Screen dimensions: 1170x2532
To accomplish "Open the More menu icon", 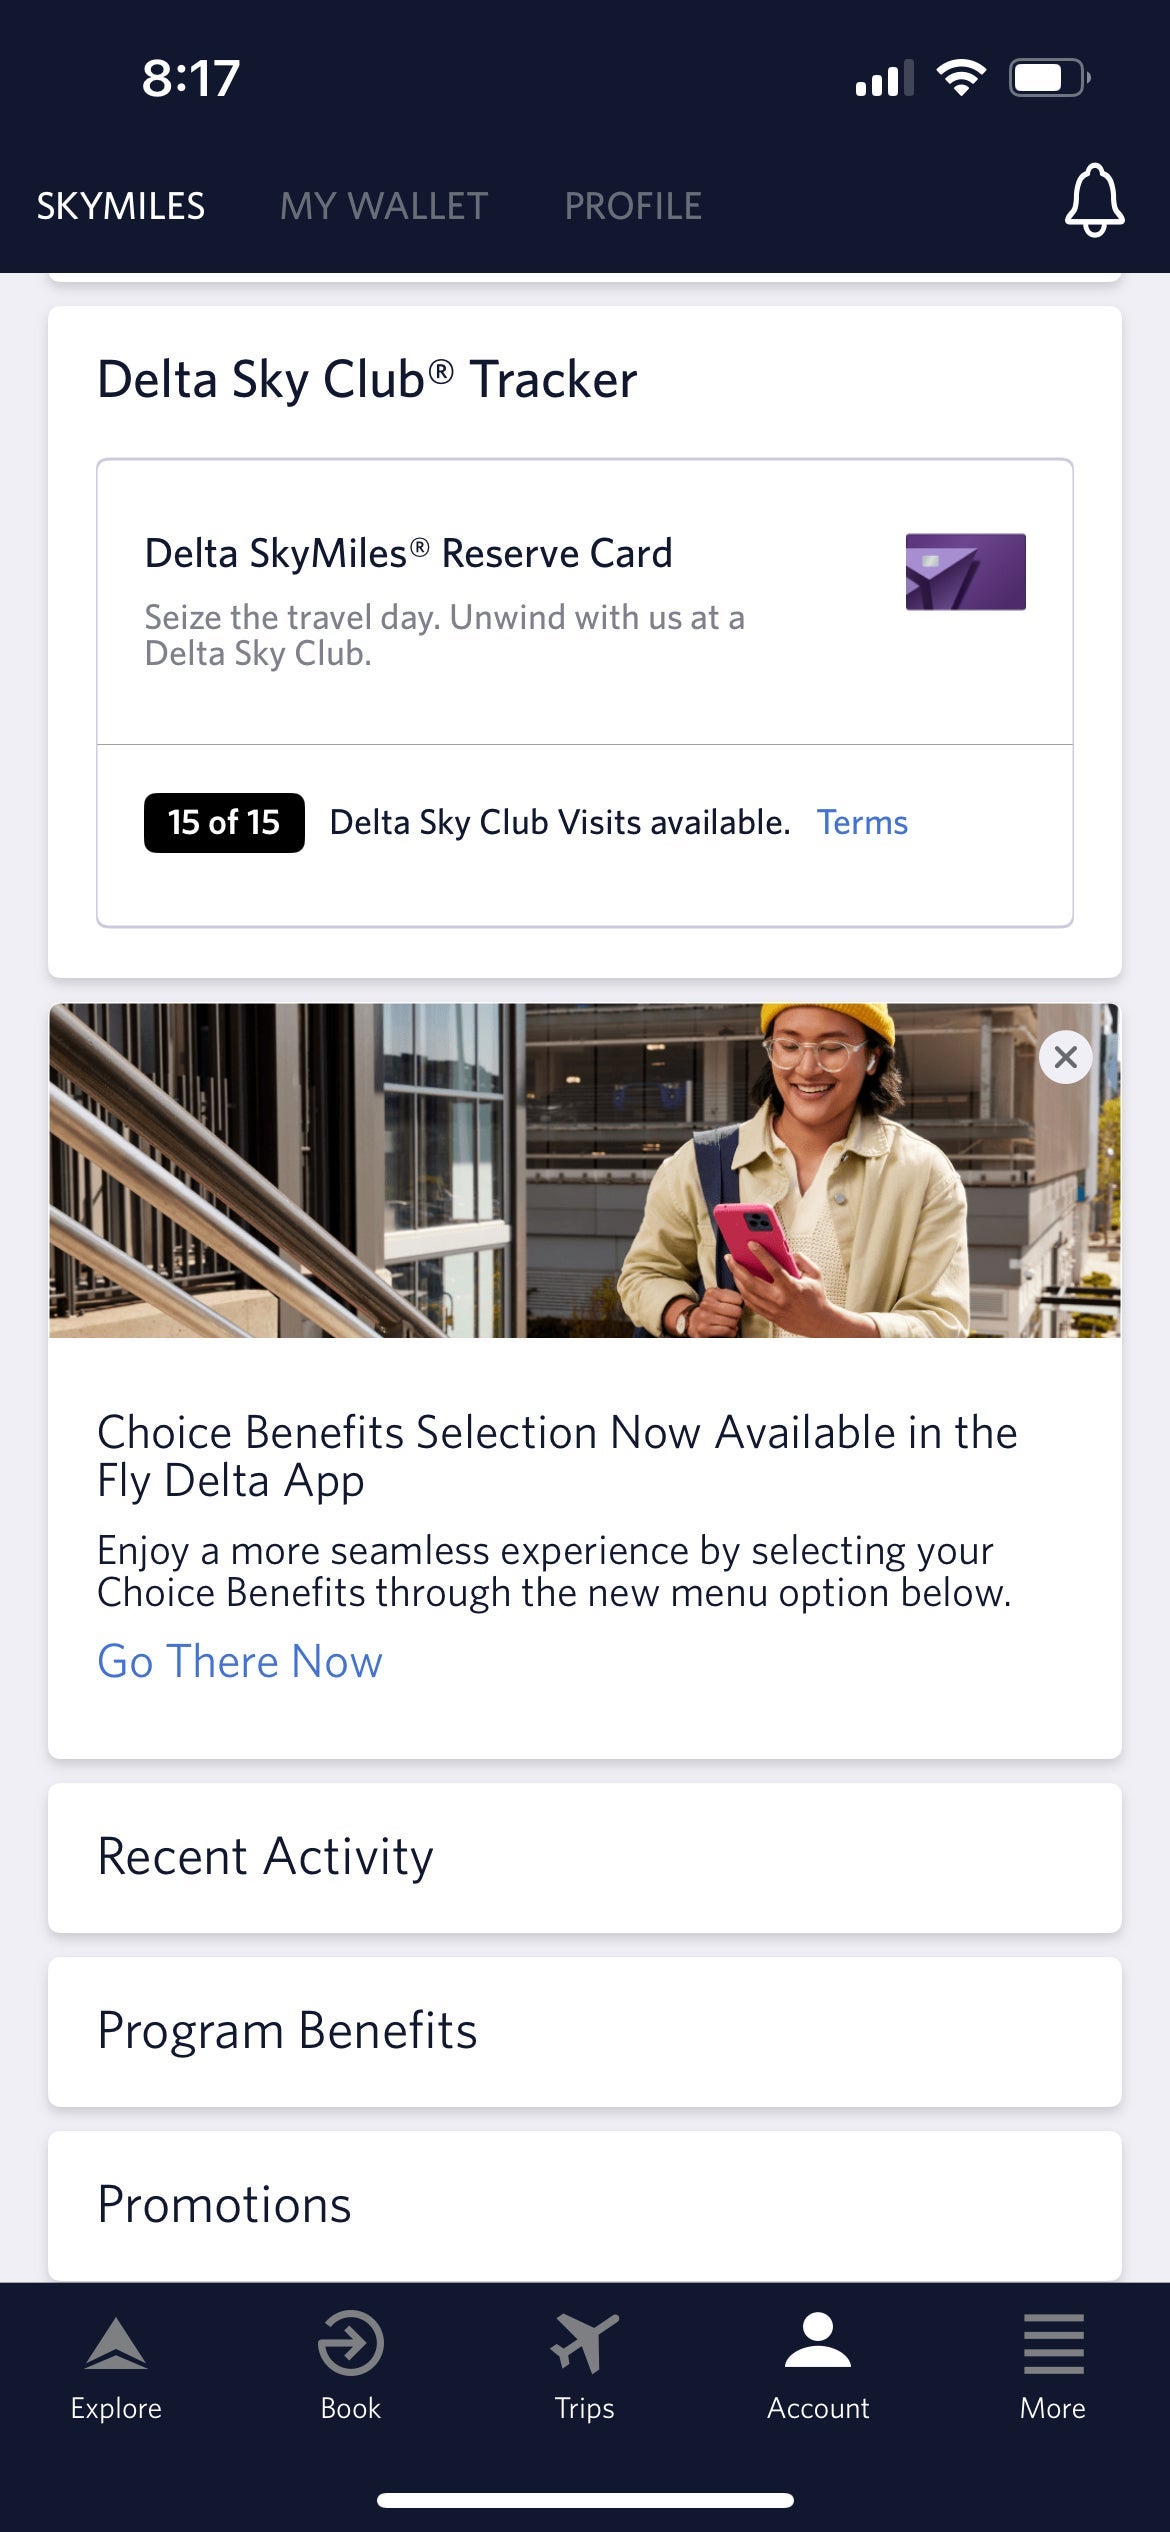I will [x=1053, y=2358].
